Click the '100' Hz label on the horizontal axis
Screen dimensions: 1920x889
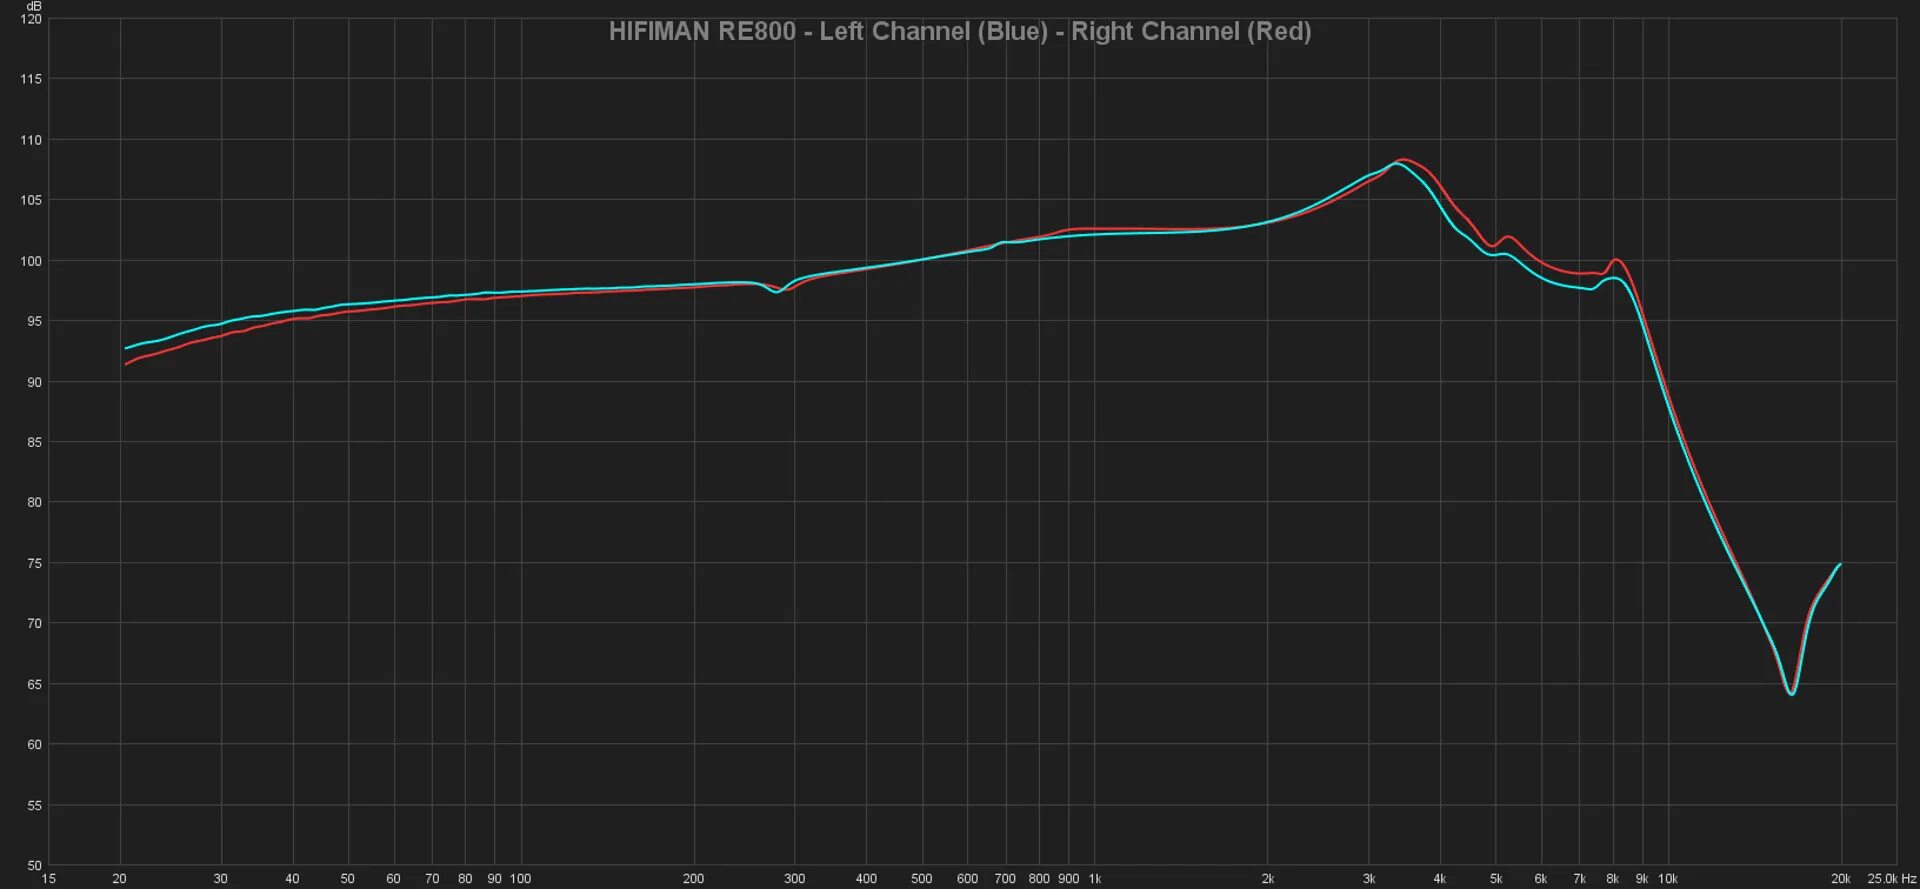pyautogui.click(x=520, y=879)
